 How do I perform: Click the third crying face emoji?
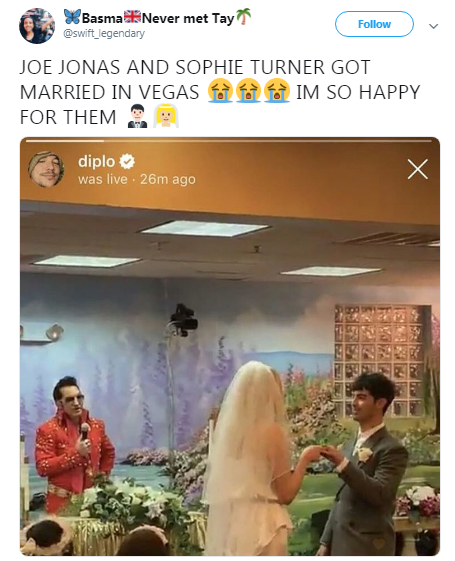(x=277, y=91)
